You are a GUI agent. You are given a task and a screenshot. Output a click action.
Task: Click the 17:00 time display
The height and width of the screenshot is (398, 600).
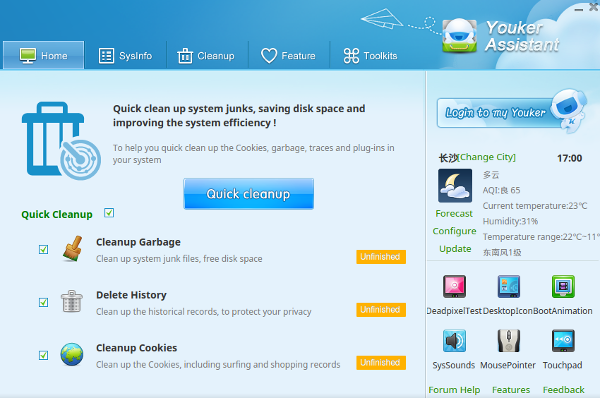[569, 158]
